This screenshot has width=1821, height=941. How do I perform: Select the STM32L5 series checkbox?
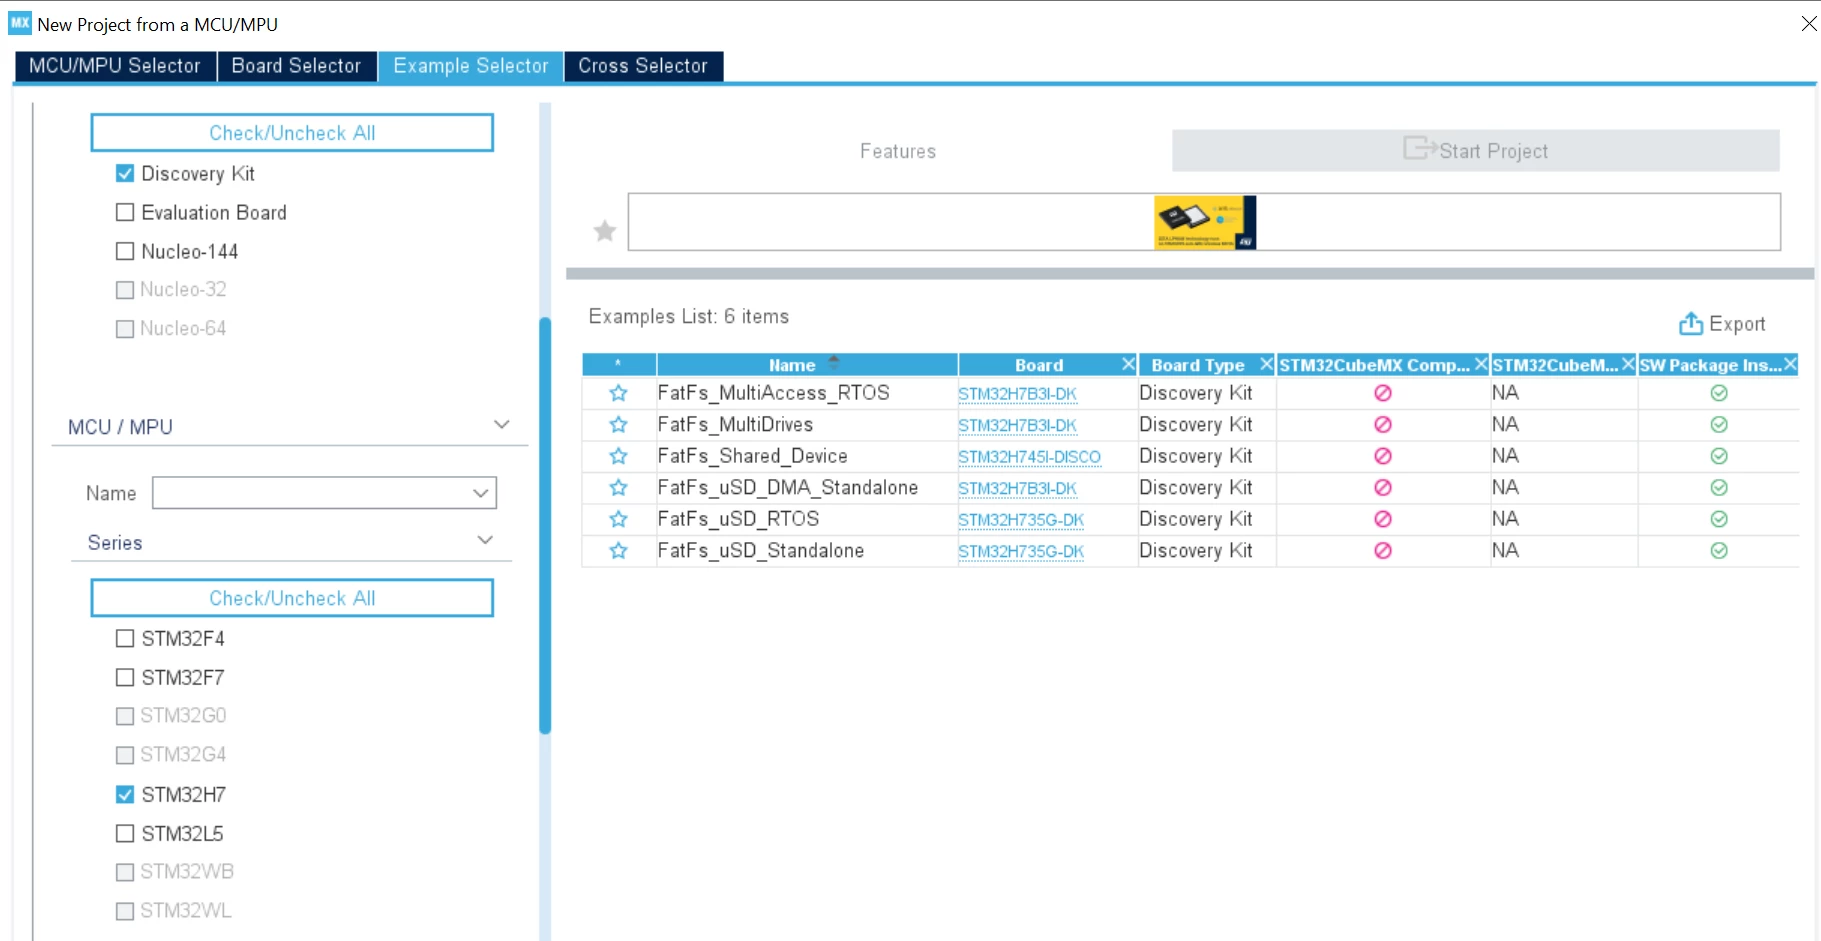click(x=125, y=833)
